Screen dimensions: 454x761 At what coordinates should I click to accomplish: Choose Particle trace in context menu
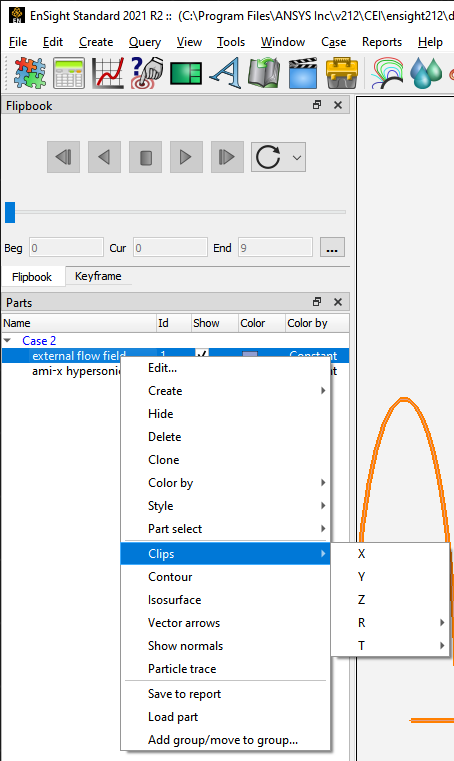click(x=226, y=669)
